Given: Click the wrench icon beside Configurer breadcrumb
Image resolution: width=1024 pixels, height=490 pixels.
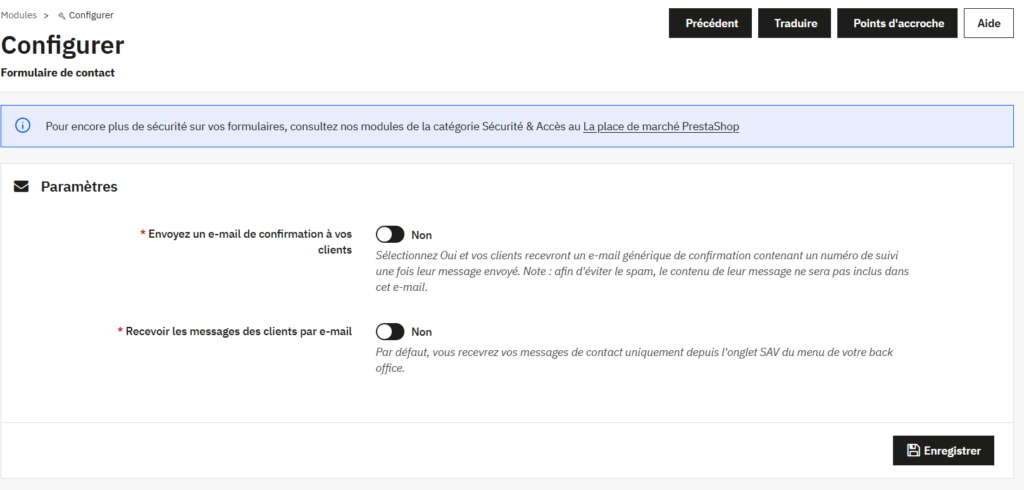Looking at the screenshot, I should [62, 16].
